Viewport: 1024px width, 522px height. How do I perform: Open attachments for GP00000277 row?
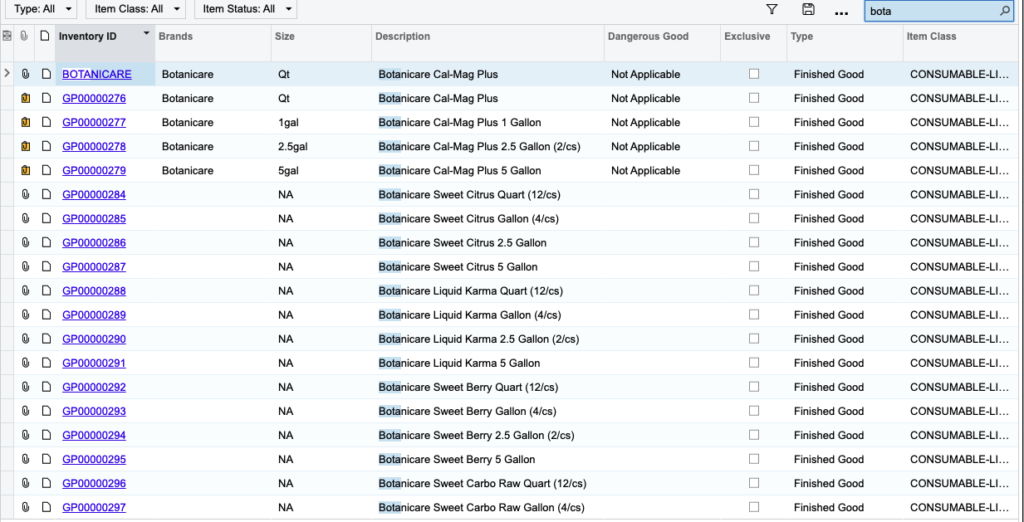(25, 123)
